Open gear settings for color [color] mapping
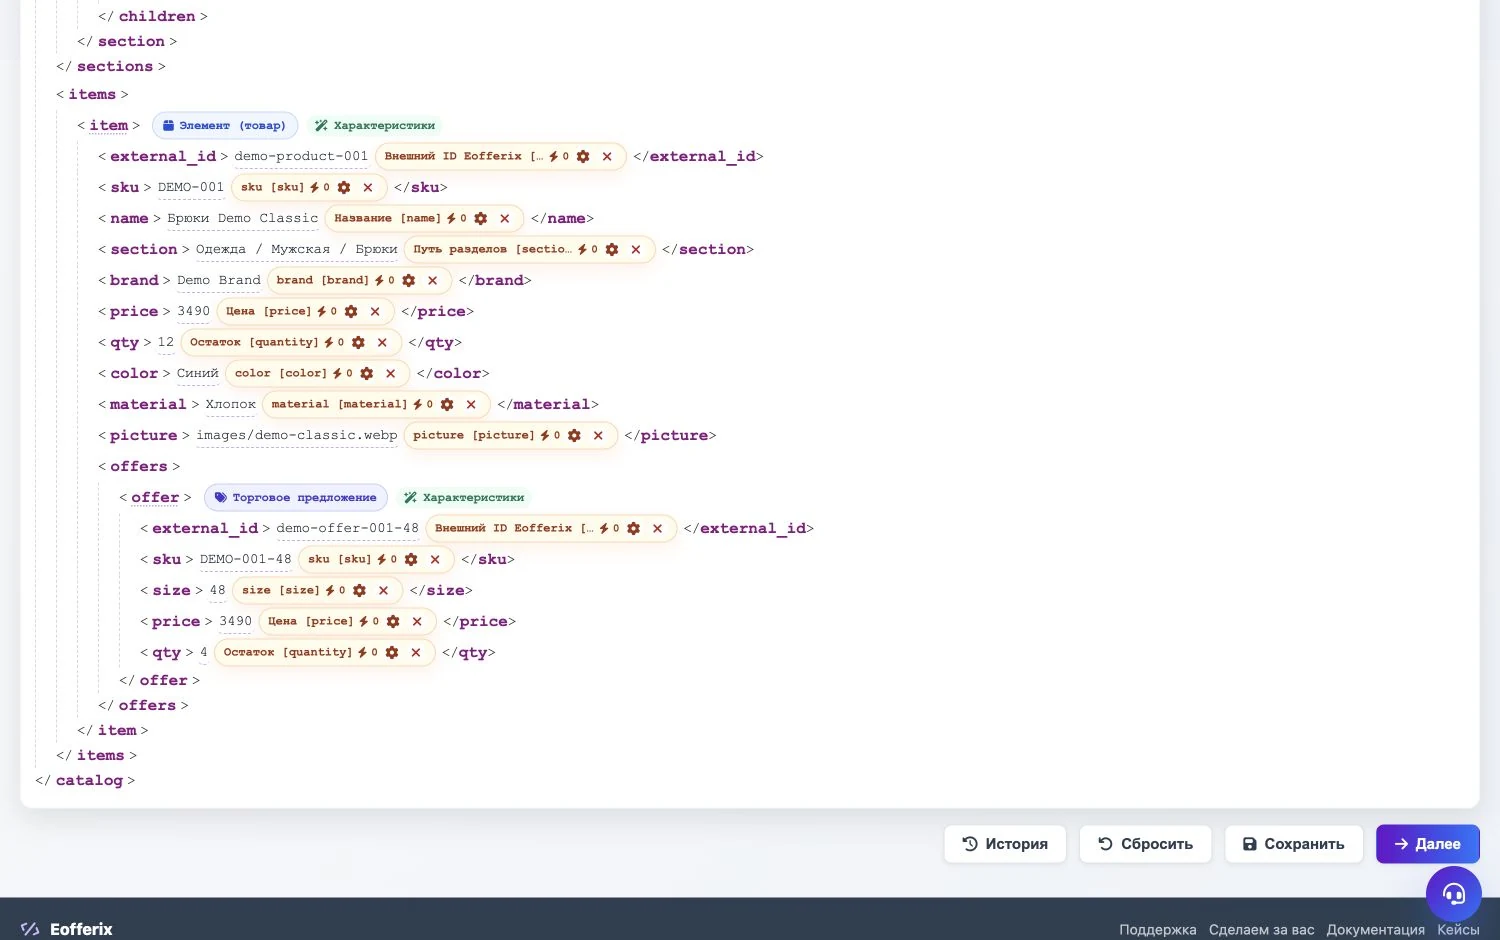The height and width of the screenshot is (940, 1500). (367, 374)
